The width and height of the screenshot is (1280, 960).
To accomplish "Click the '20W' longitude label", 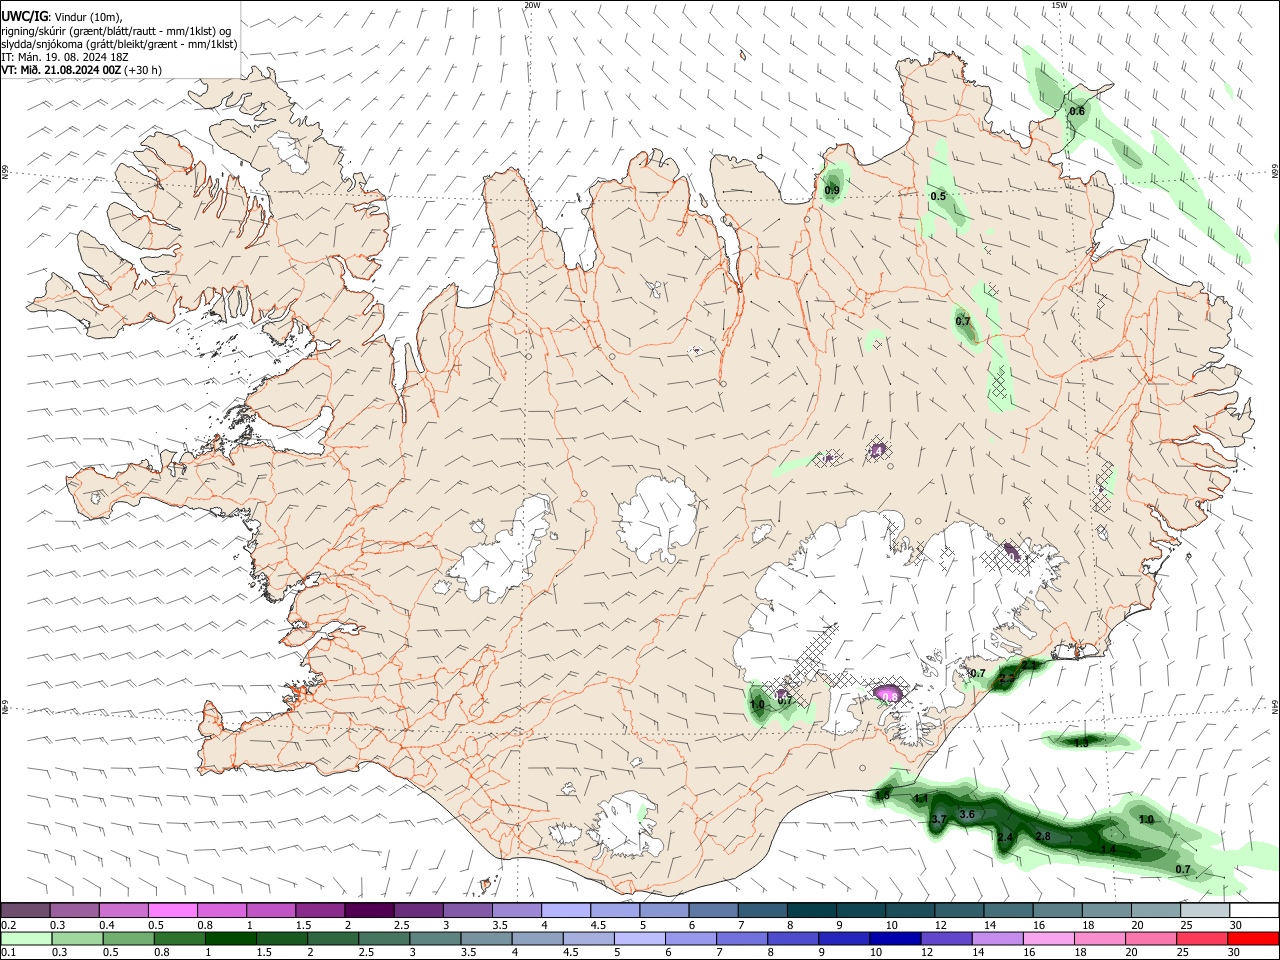I will pos(532,5).
